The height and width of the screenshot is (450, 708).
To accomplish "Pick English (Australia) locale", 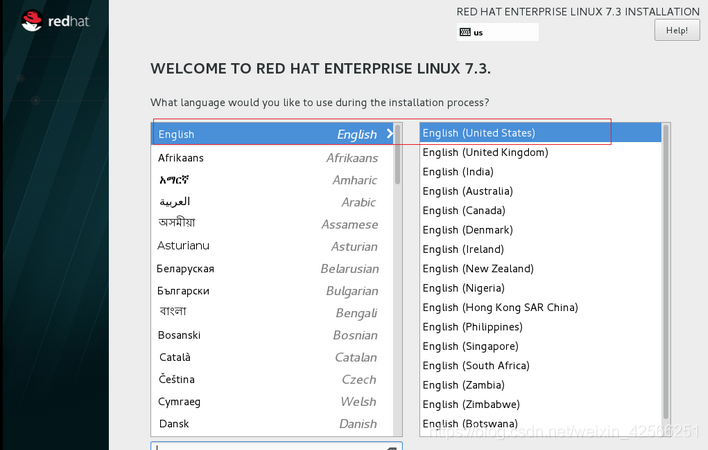I will 541,191.
